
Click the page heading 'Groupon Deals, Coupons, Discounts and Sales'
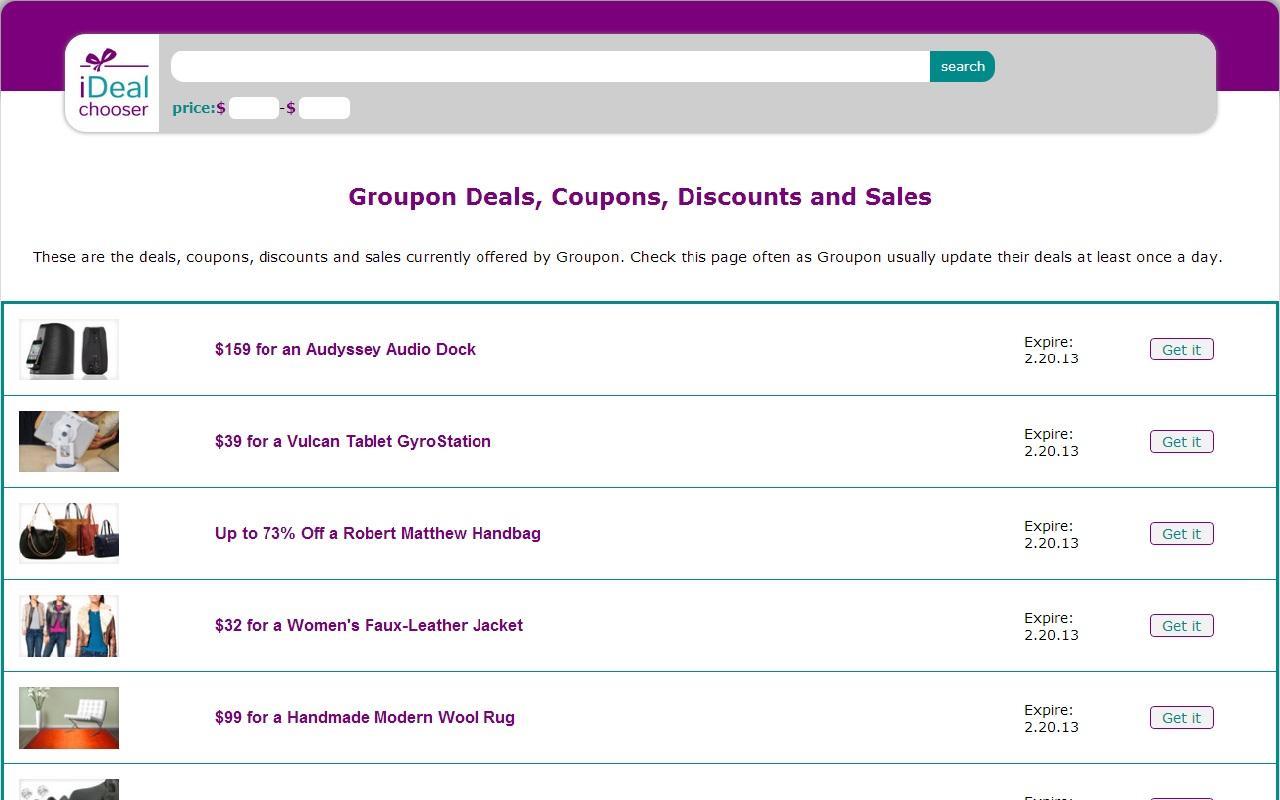(x=640, y=197)
